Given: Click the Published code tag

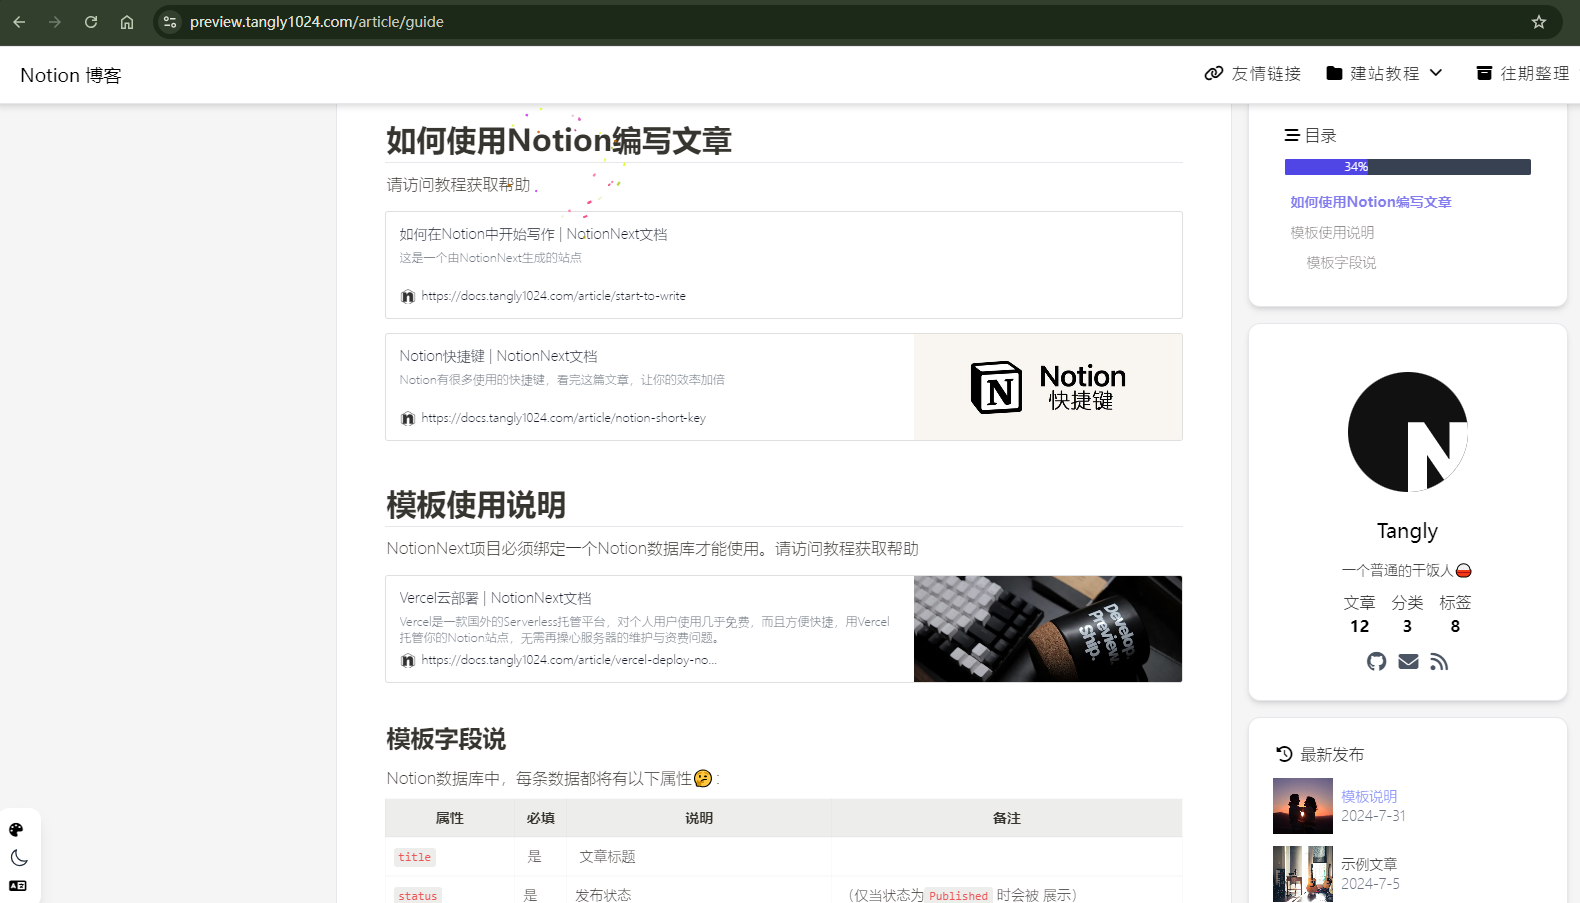Looking at the screenshot, I should (x=958, y=896).
